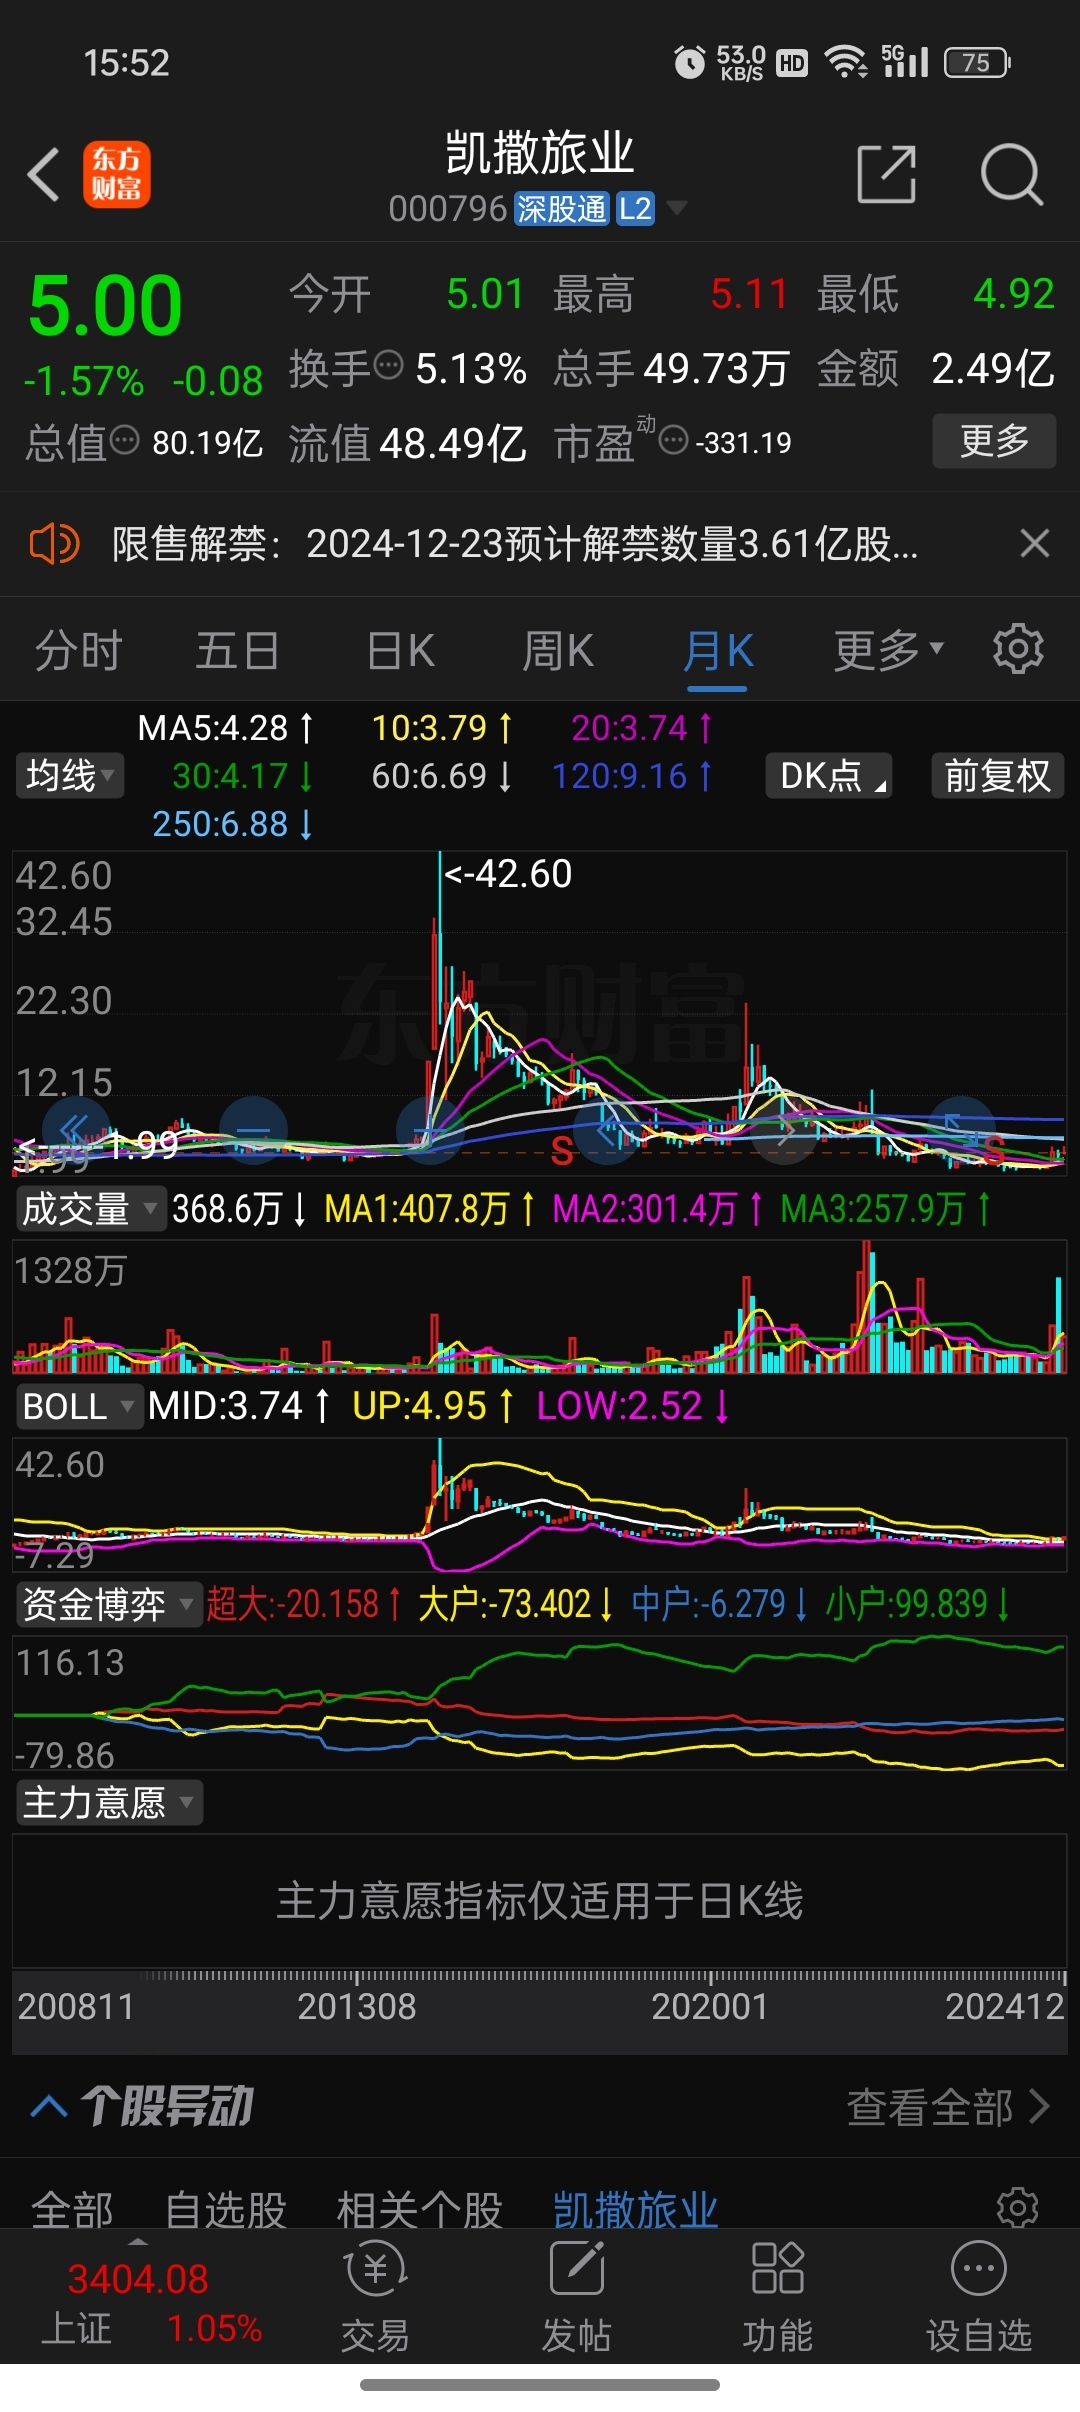Viewport: 1080px width, 2412px height.
Task: Tap the 发帖 pencil icon
Action: [577, 2268]
